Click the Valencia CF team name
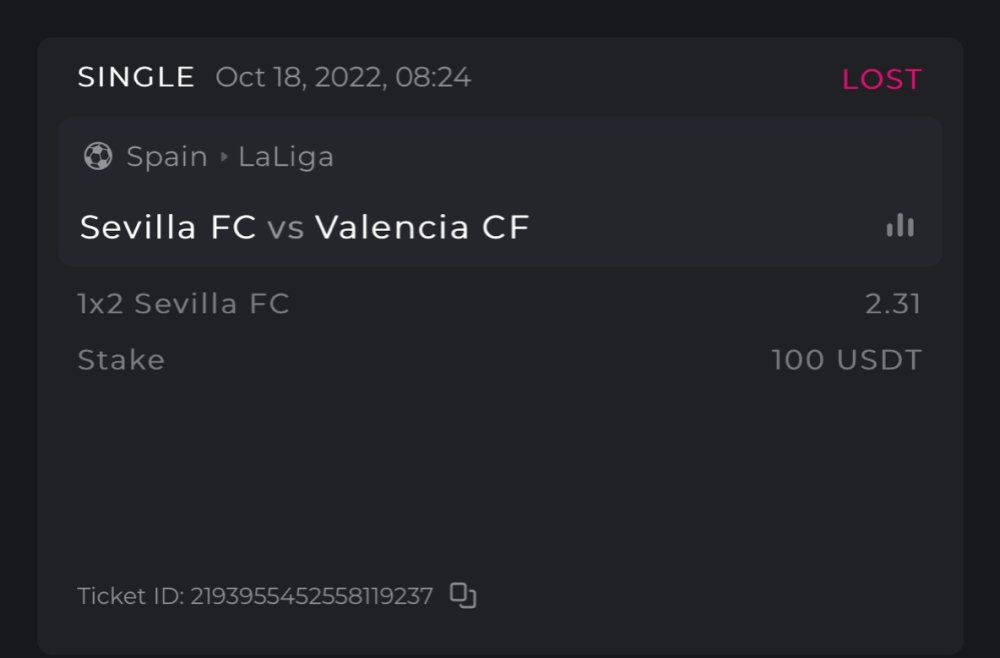The image size is (1000, 658). coord(422,228)
